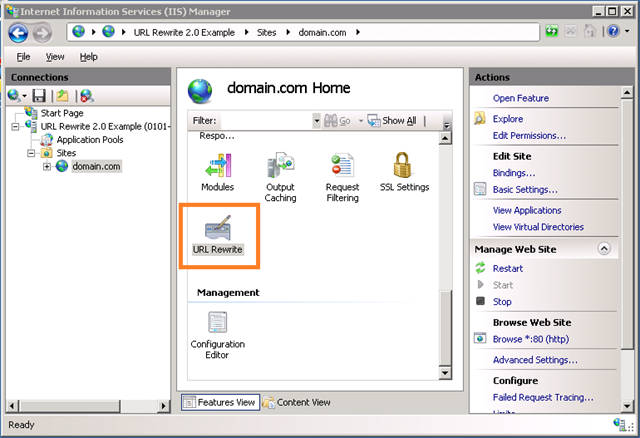Image resolution: width=640 pixels, height=438 pixels.
Task: Click the green Refresh page icon
Action: click(x=552, y=31)
